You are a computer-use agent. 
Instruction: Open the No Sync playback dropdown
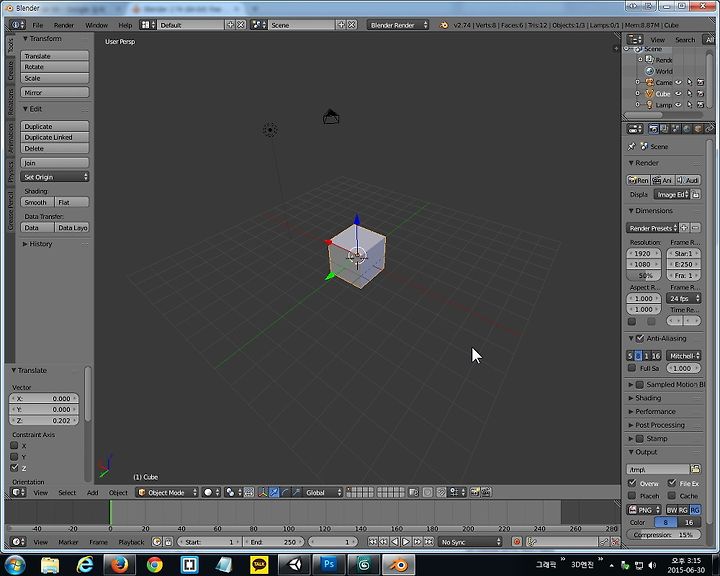pyautogui.click(x=470, y=542)
